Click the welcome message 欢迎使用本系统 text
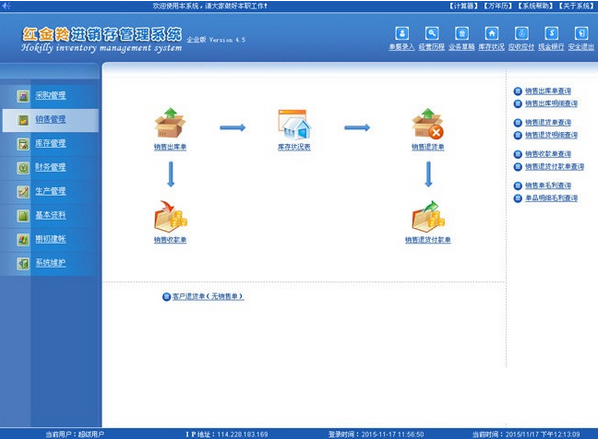The width and height of the screenshot is (599, 439). pos(210,6)
